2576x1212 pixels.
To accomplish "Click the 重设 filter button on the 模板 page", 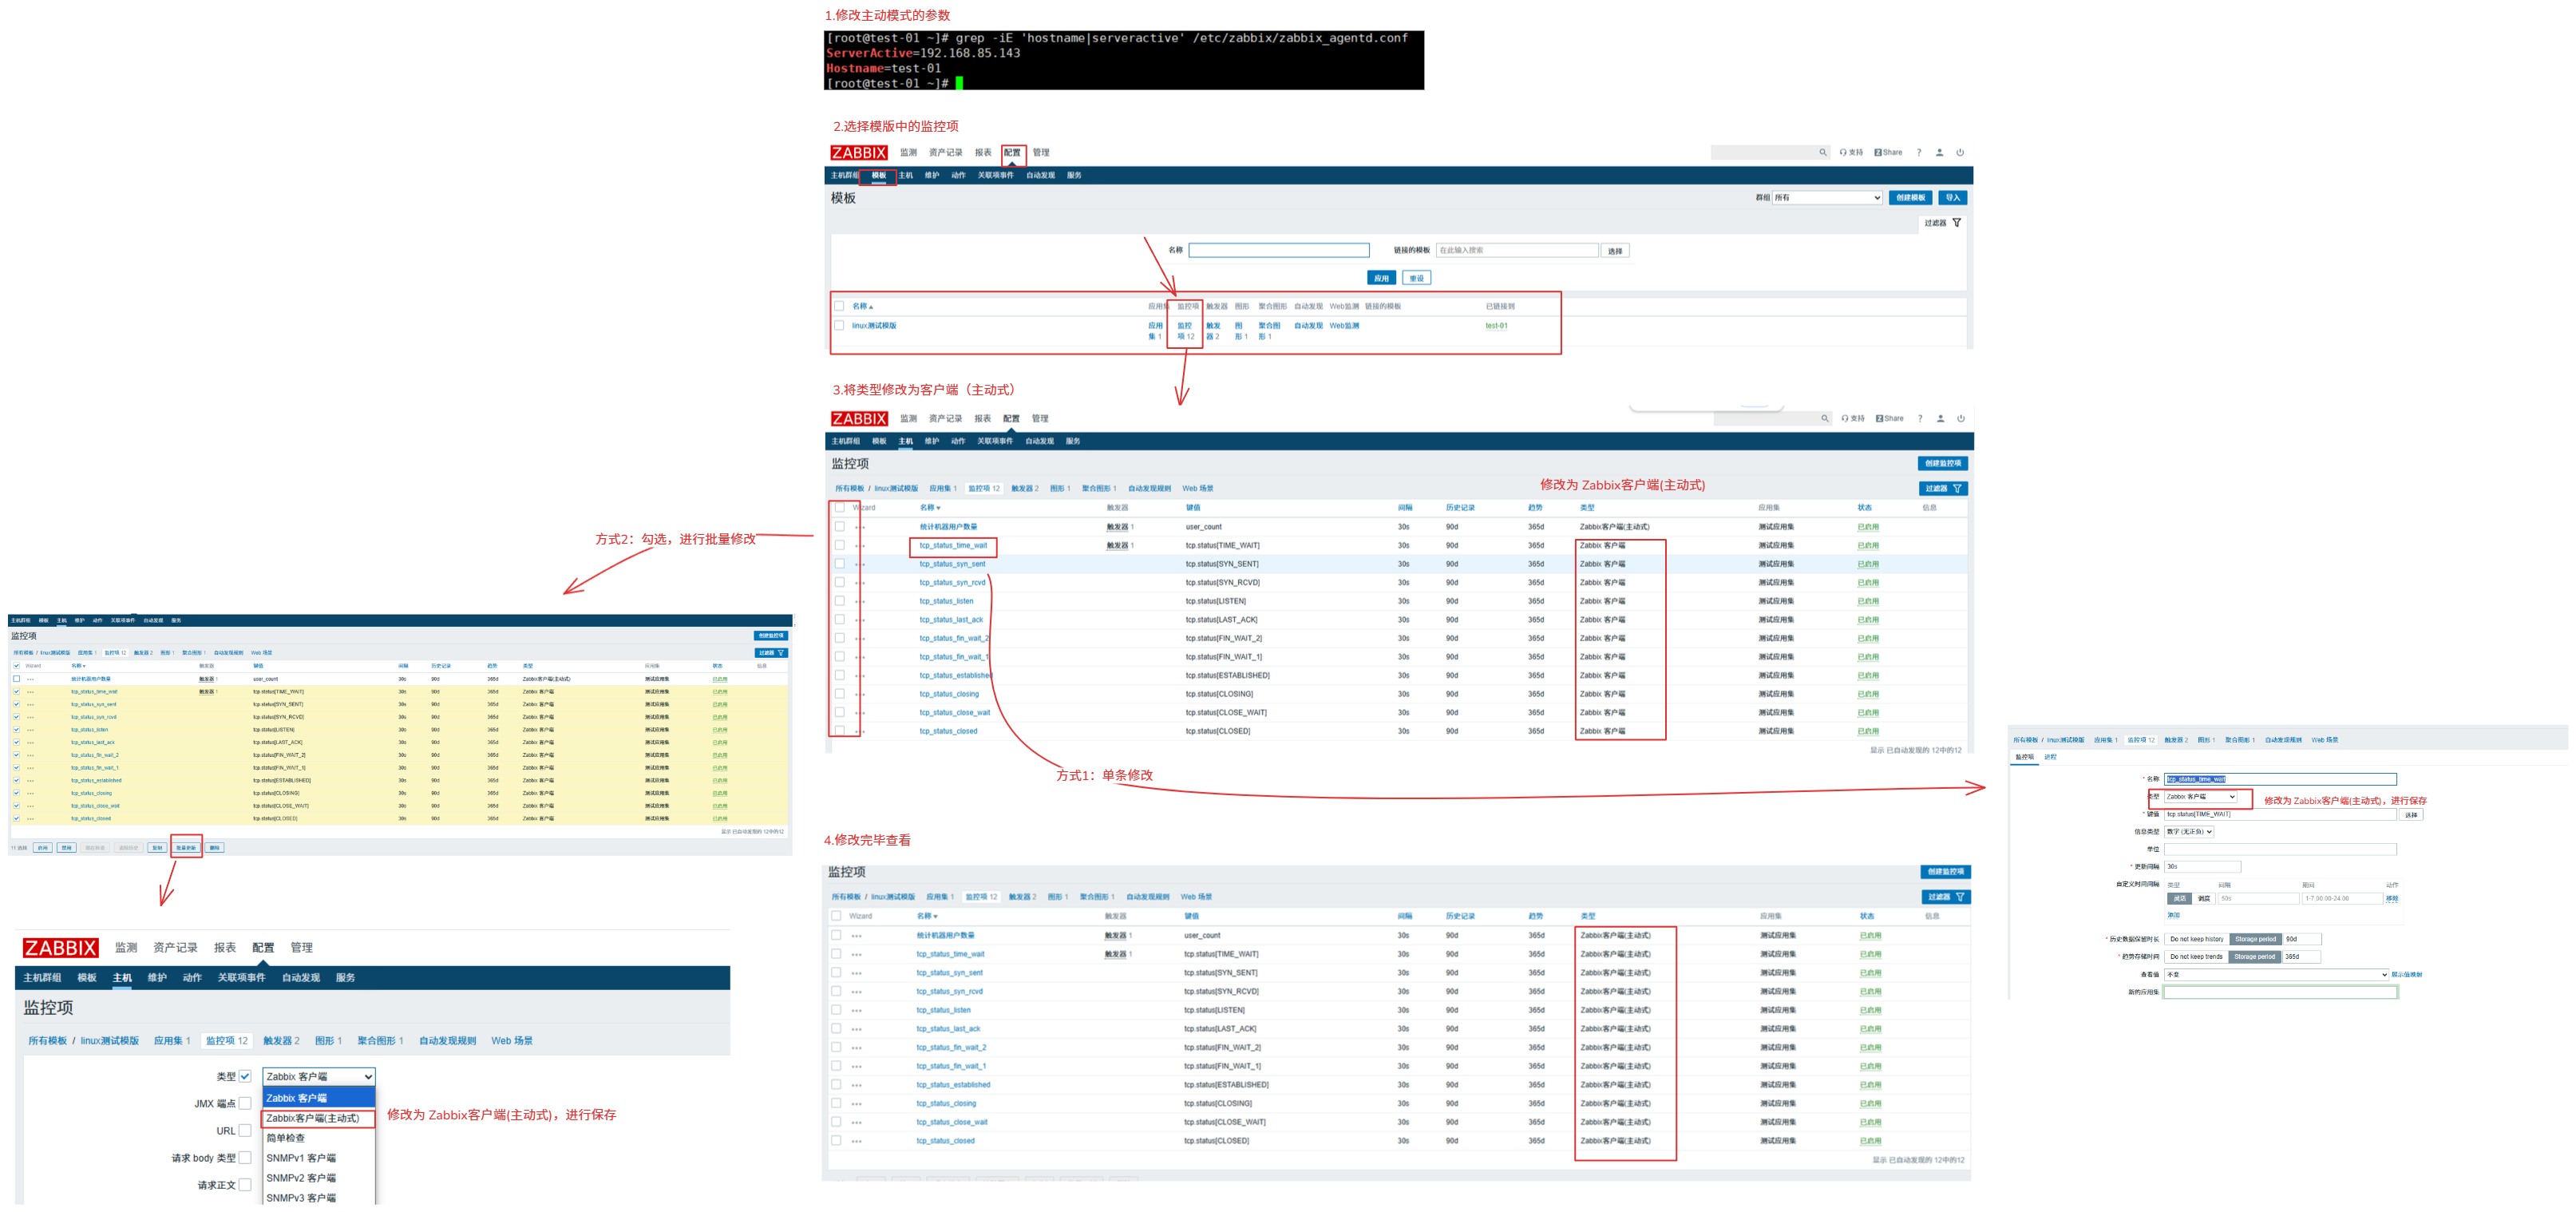I will 1416,279.
